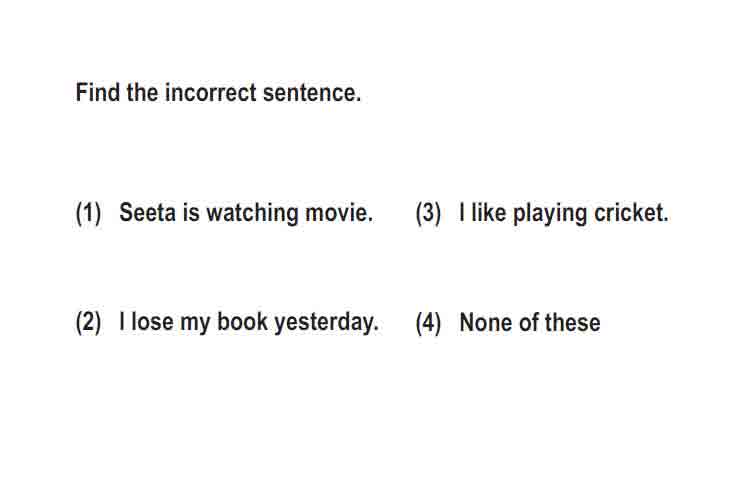Click the word 'None' in option four
This screenshot has width=750, height=500.
click(x=486, y=322)
